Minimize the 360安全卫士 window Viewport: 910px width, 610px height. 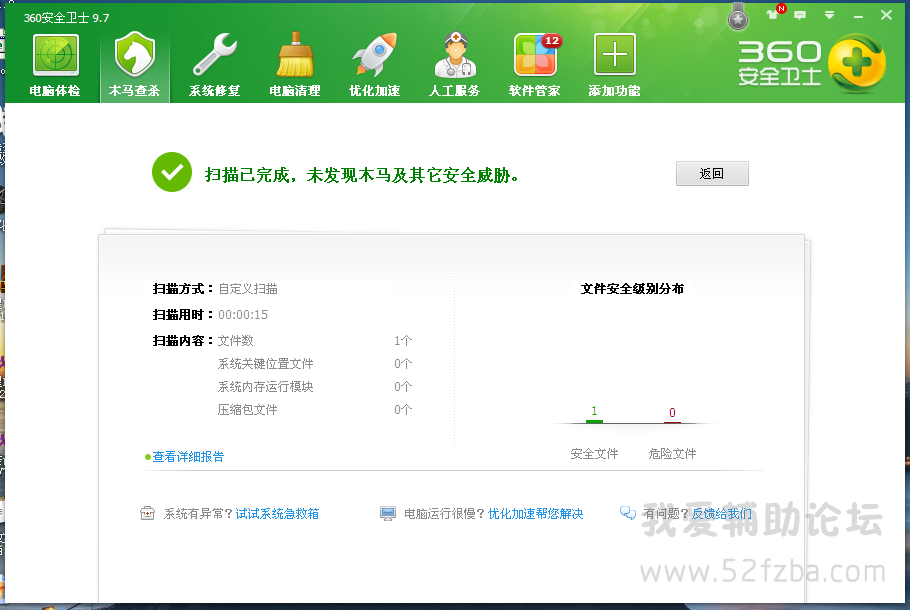858,16
